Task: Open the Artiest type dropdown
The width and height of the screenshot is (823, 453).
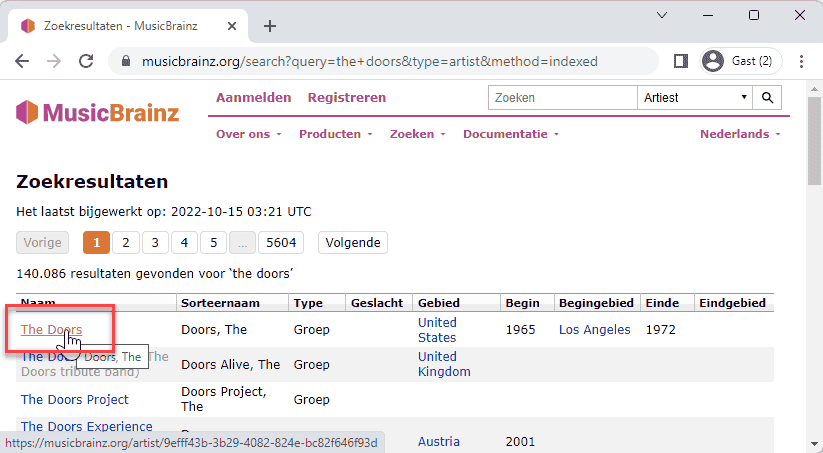Action: [x=695, y=98]
